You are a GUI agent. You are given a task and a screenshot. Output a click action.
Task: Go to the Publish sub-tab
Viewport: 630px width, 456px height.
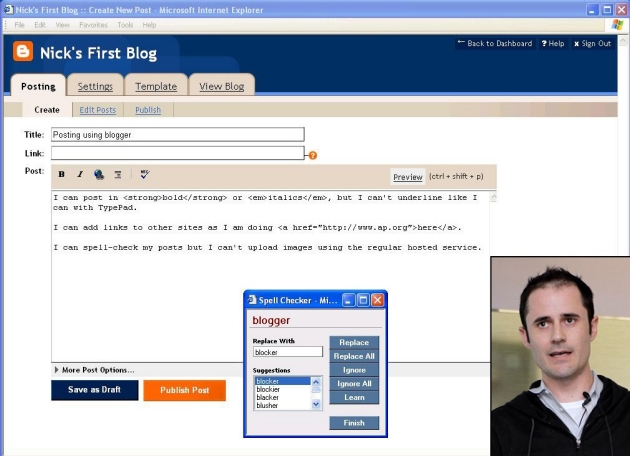[x=148, y=110]
